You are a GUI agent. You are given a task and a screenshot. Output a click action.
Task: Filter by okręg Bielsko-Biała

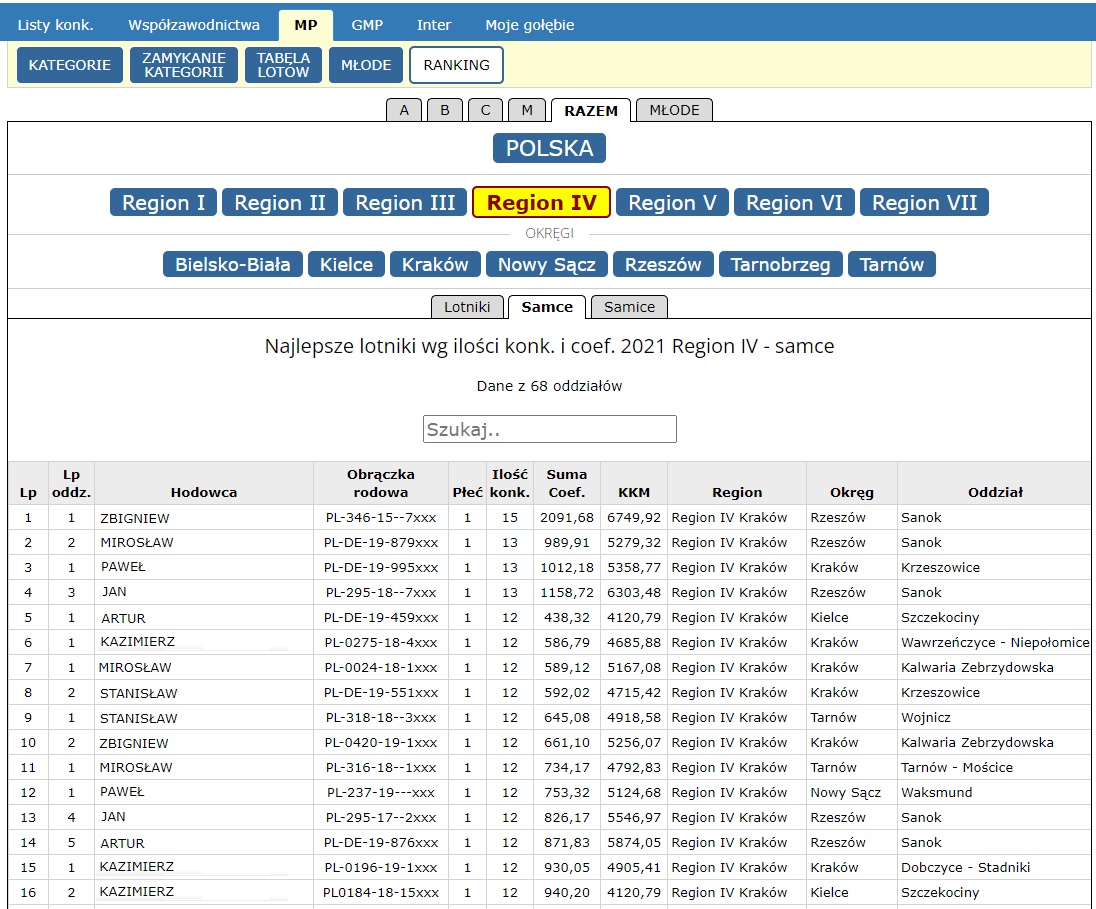pos(233,265)
